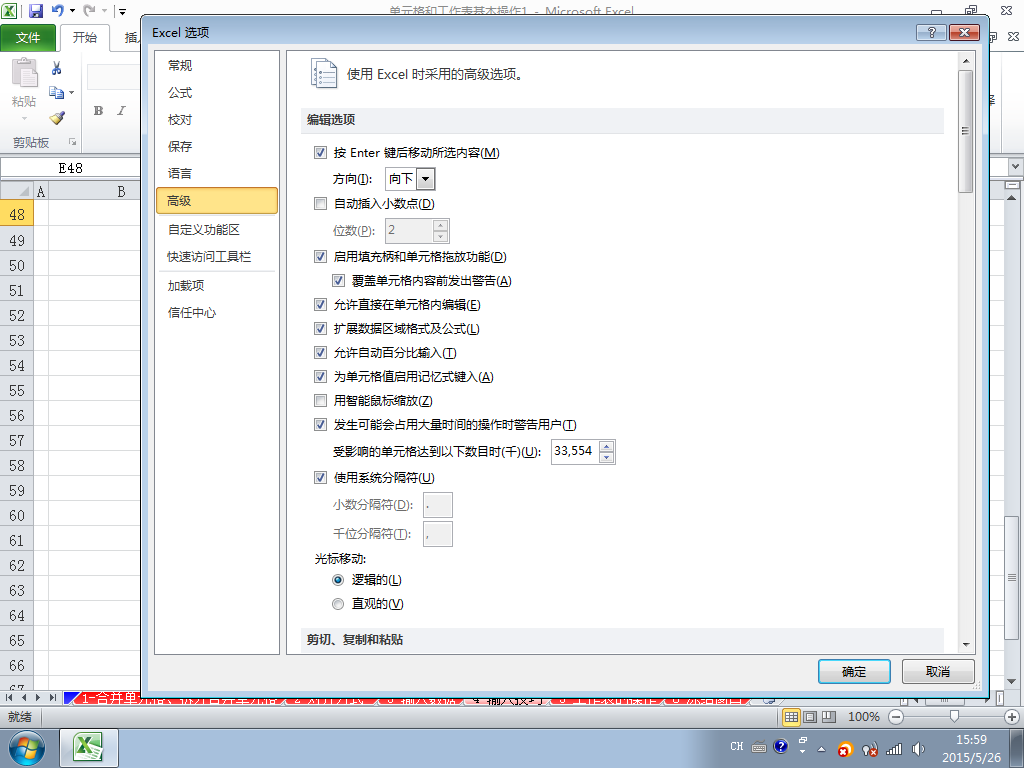Click the Save icon in quick access toolbar

(x=35, y=10)
